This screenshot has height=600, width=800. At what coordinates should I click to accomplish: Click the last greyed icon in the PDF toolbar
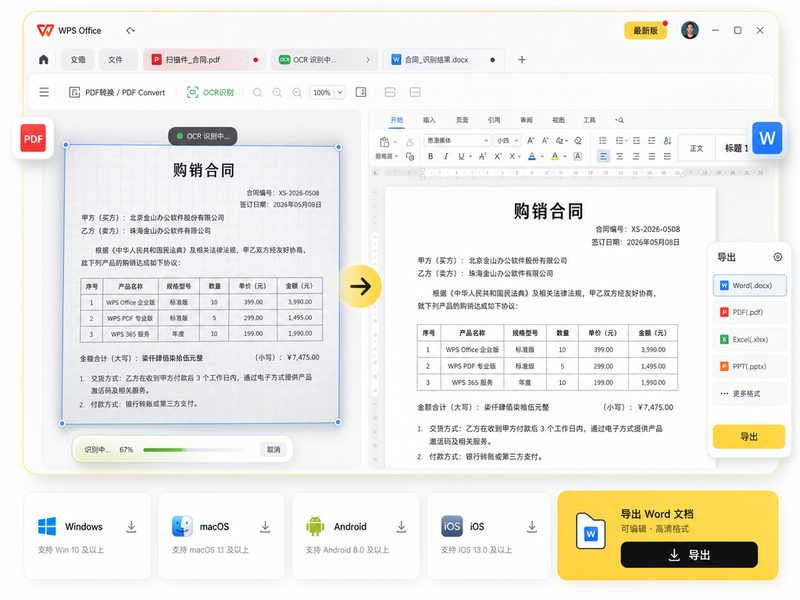tap(415, 92)
